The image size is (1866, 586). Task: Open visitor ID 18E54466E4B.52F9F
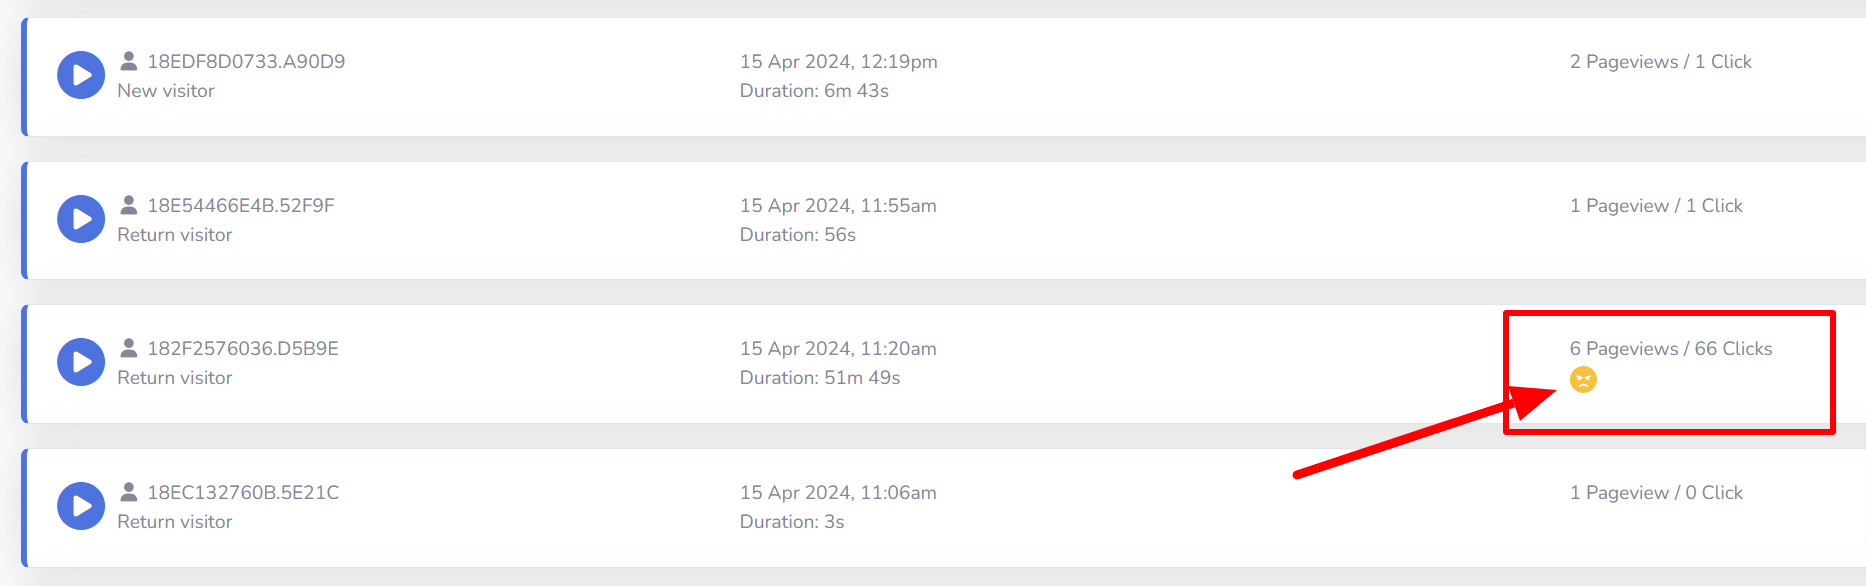(x=241, y=205)
